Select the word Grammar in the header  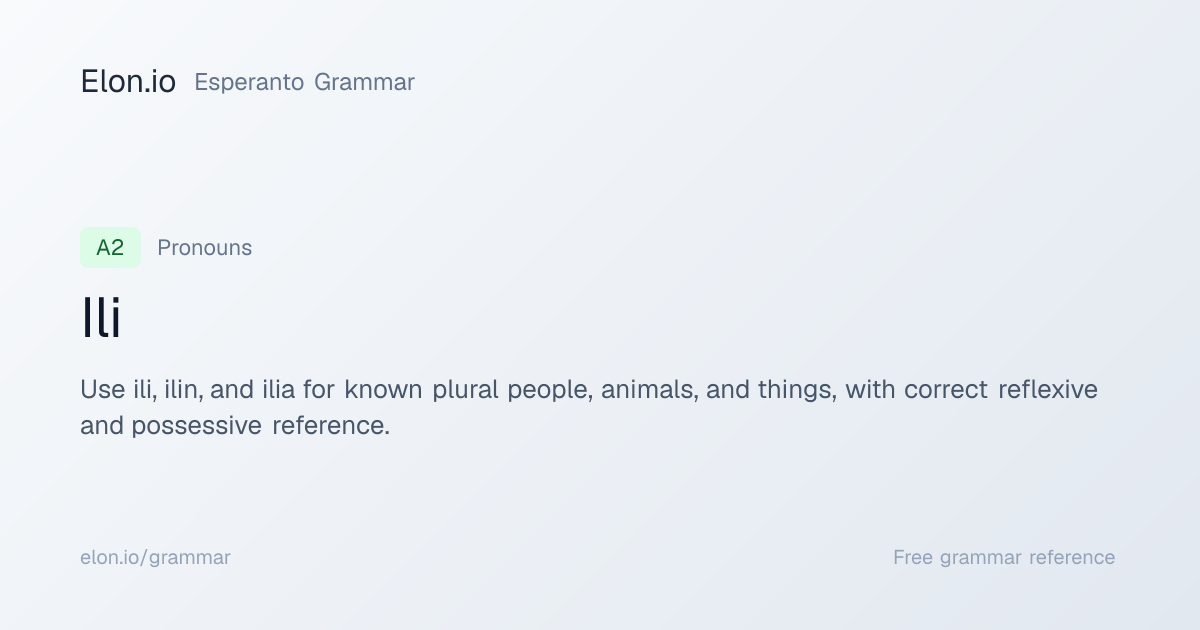[x=364, y=82]
